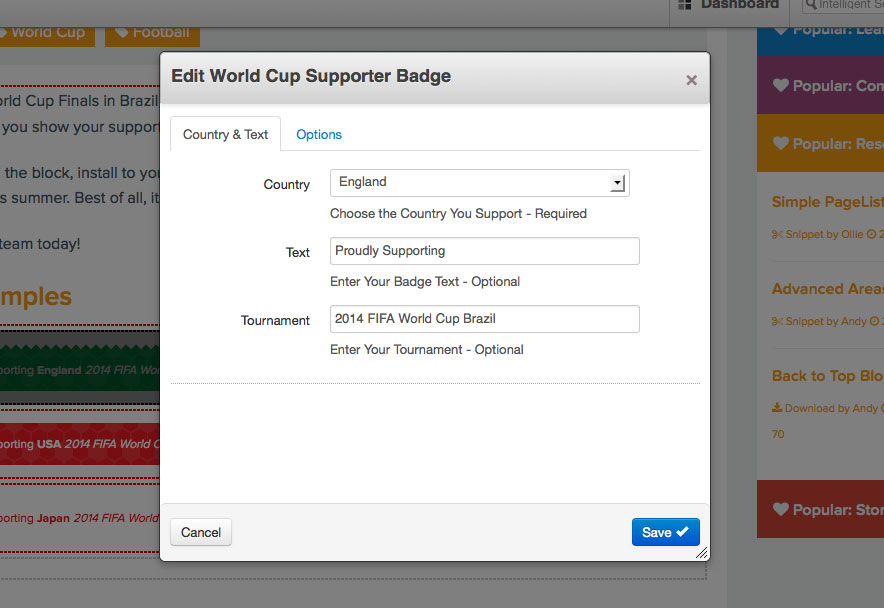This screenshot has width=884, height=608.
Task: Click the Intelligent Search box
Action: pos(843,5)
